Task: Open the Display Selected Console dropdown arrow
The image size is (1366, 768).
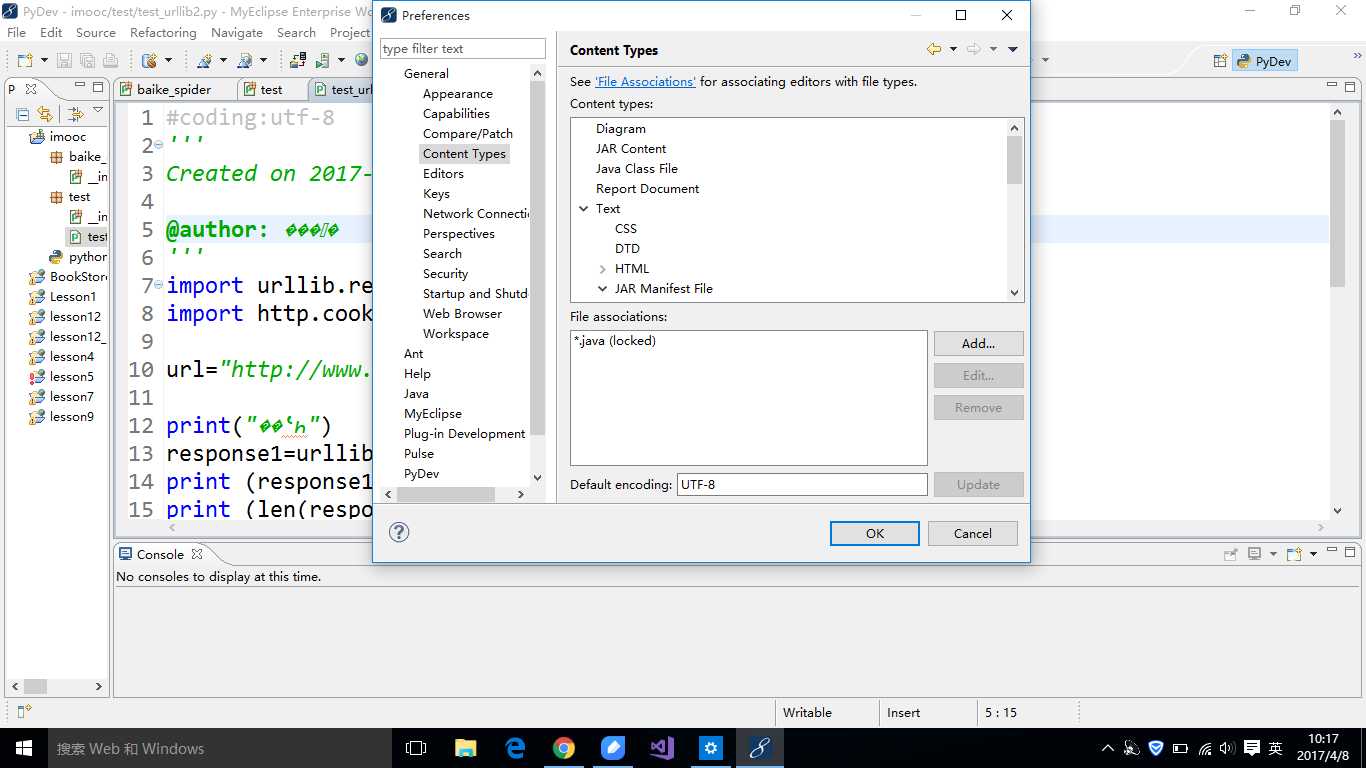Action: tap(1272, 554)
